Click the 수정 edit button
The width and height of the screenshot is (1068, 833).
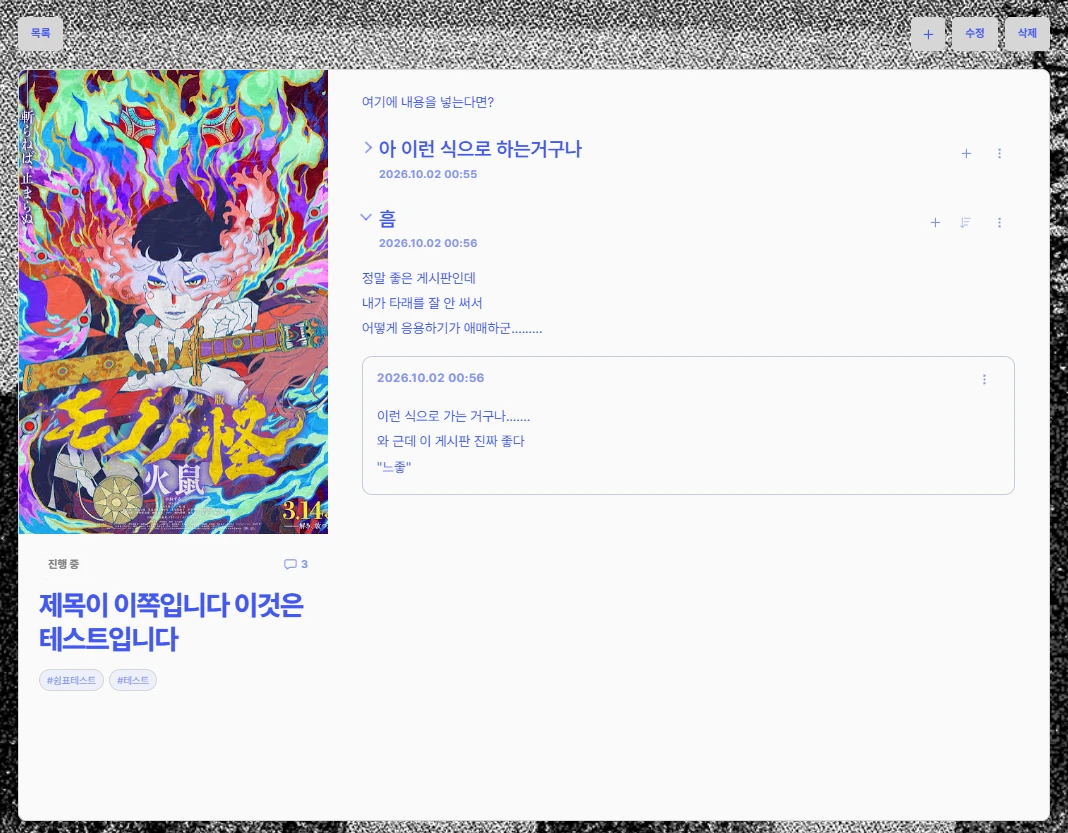[975, 33]
